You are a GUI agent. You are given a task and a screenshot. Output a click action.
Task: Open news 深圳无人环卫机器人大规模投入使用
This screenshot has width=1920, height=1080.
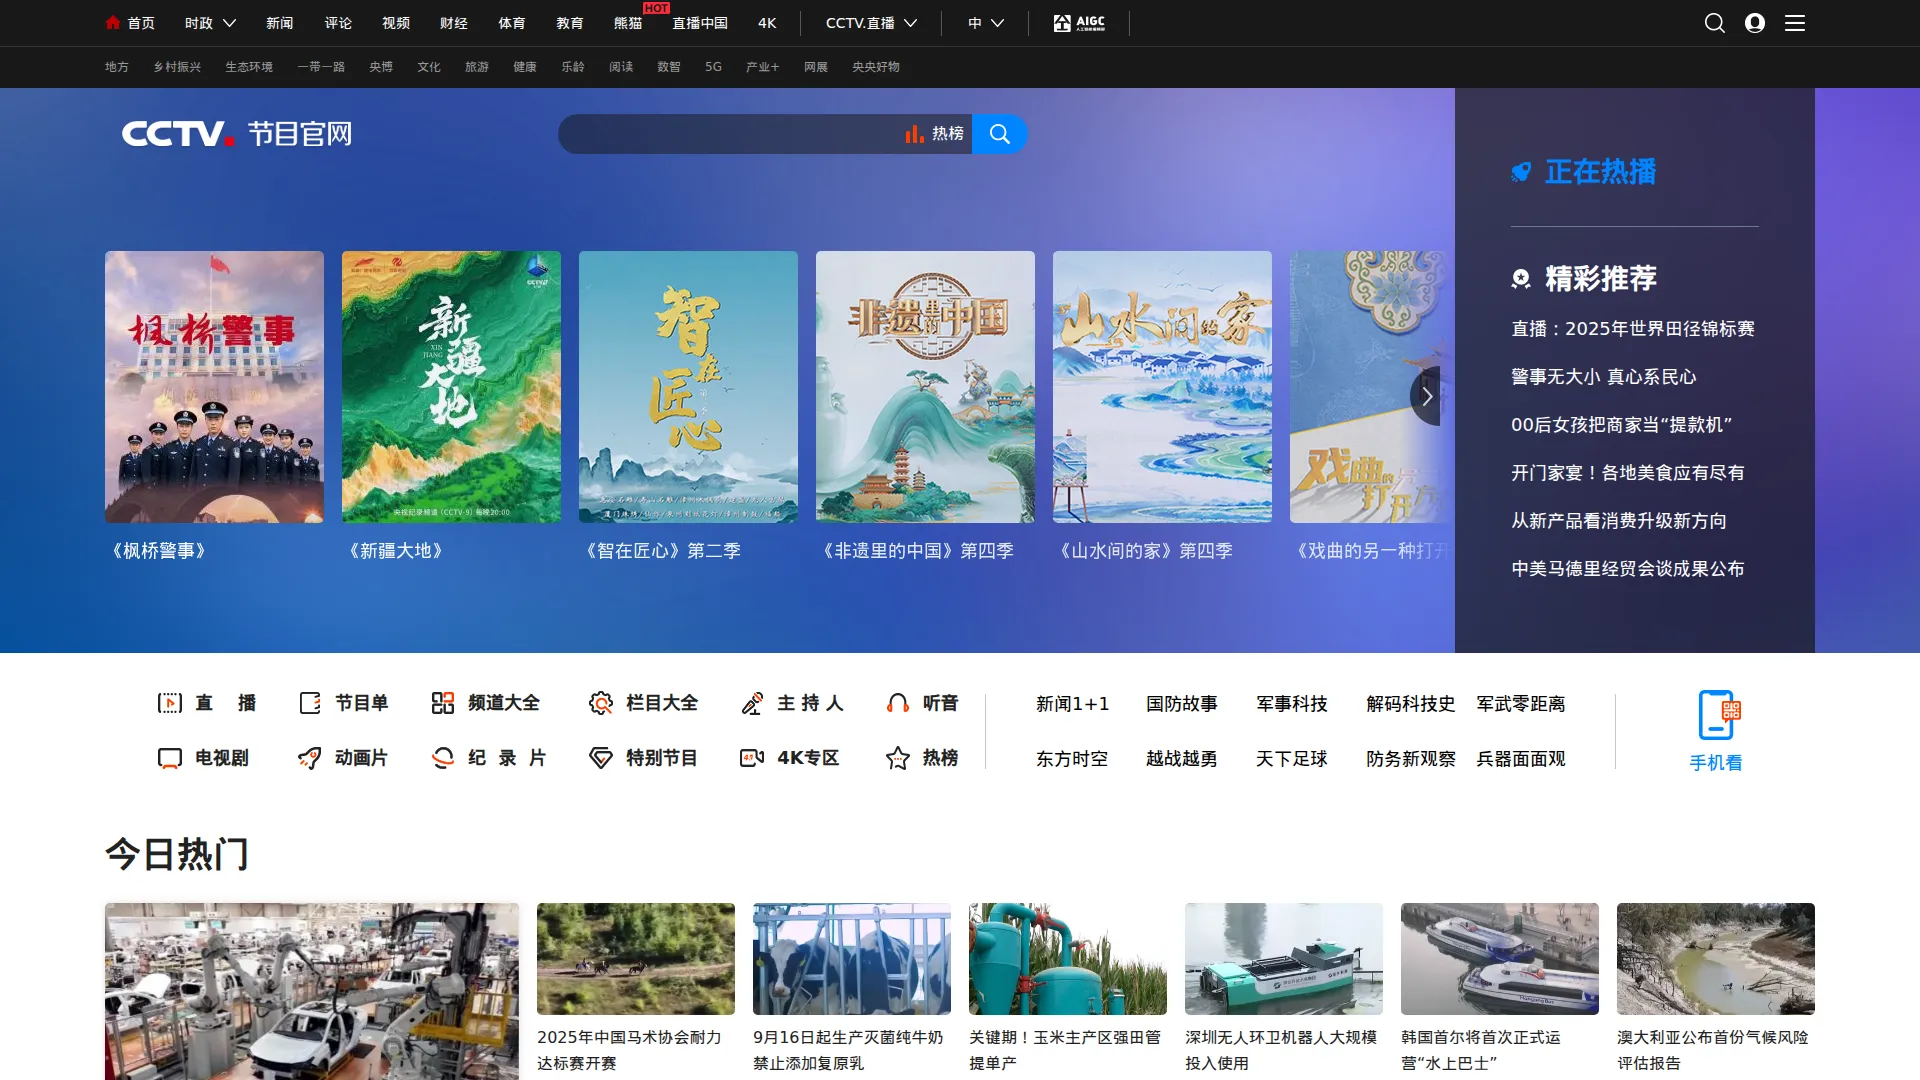tap(1282, 1050)
